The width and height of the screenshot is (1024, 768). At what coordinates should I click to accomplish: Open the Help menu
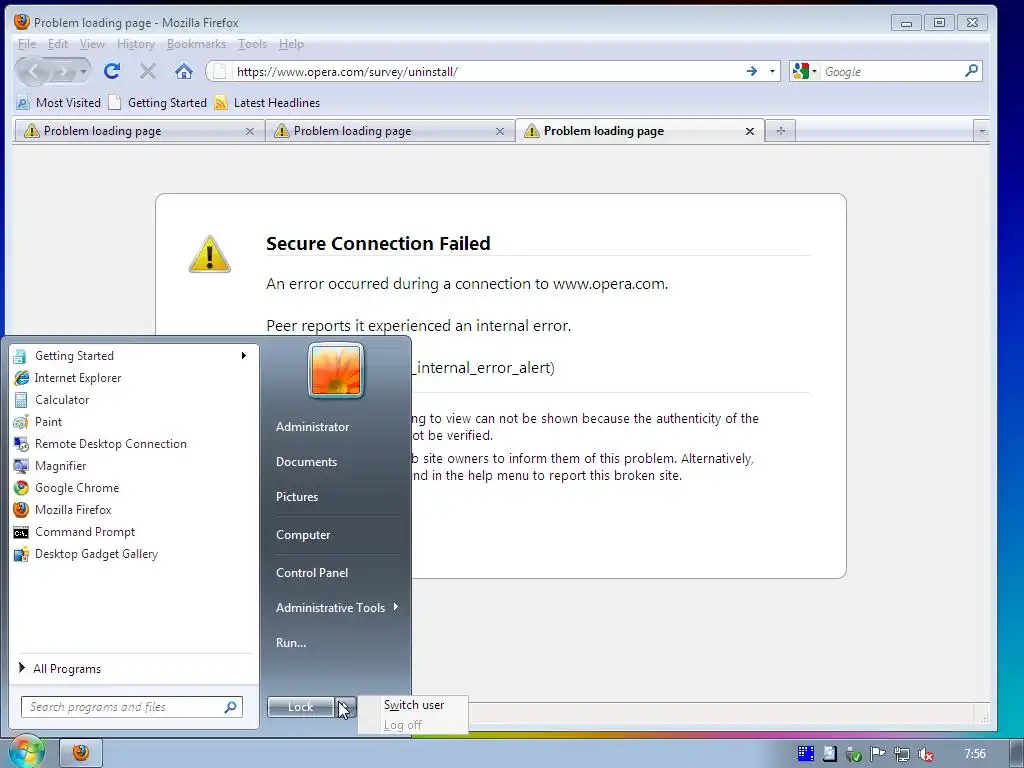click(291, 44)
